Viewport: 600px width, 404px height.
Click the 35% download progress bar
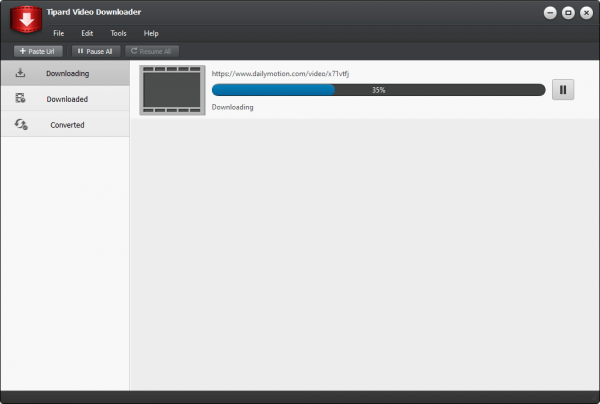coord(378,90)
